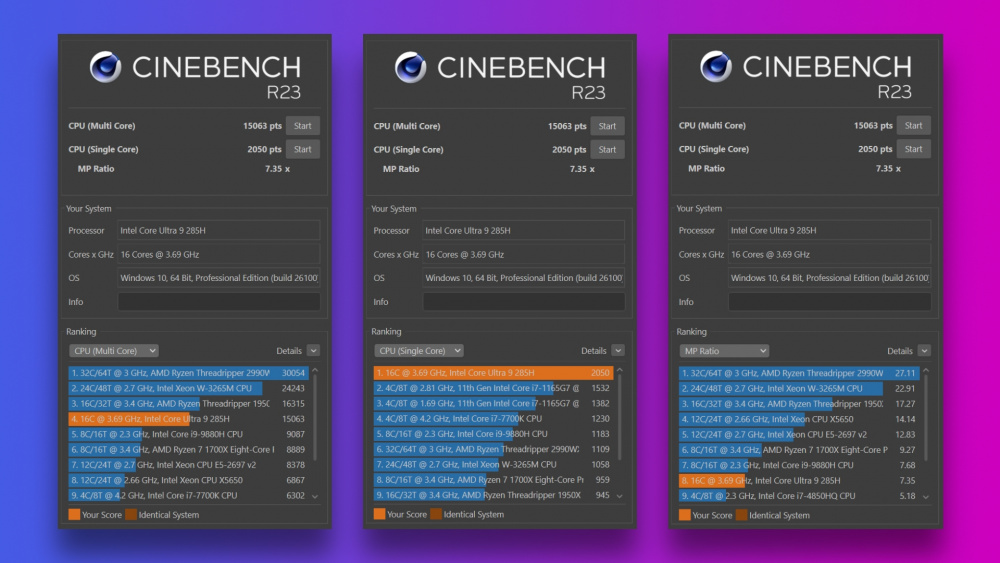
Task: Click scroll-up arrow of MP Ratio ranking list
Action: click(x=925, y=371)
